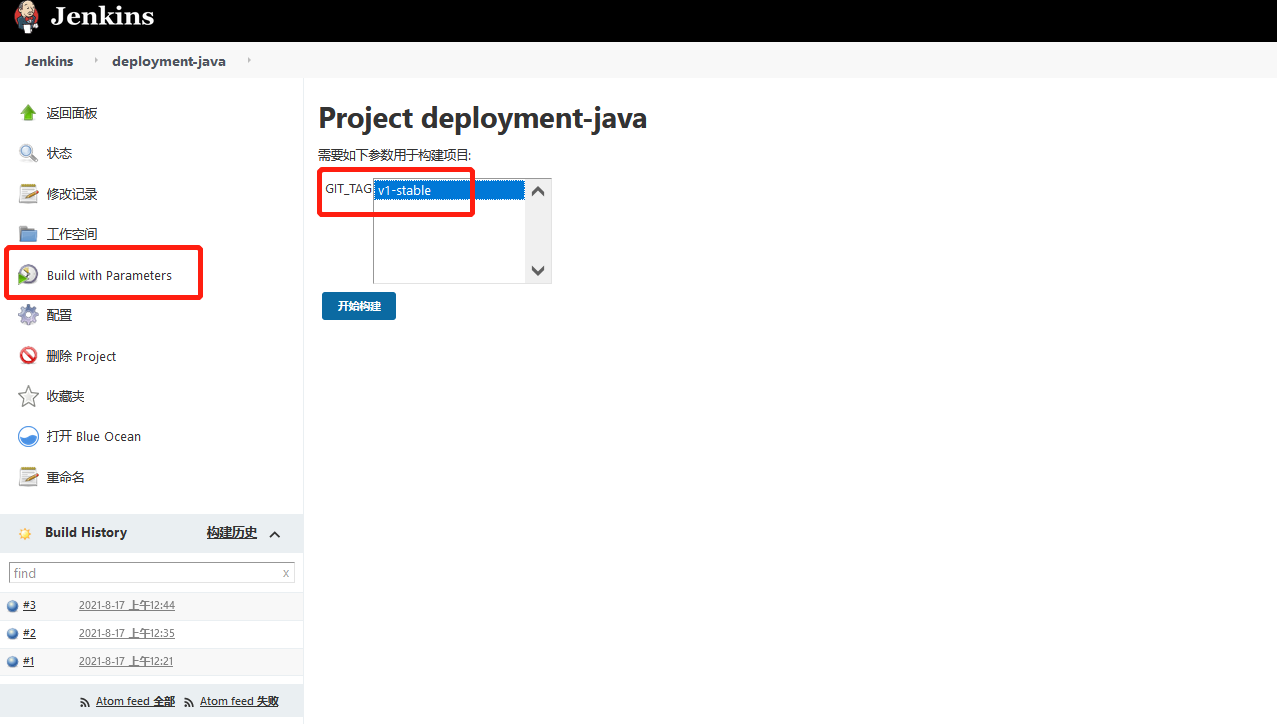This screenshot has height=724, width=1277.
Task: Select v1-stable in the GIT_TAG list
Action: (449, 190)
